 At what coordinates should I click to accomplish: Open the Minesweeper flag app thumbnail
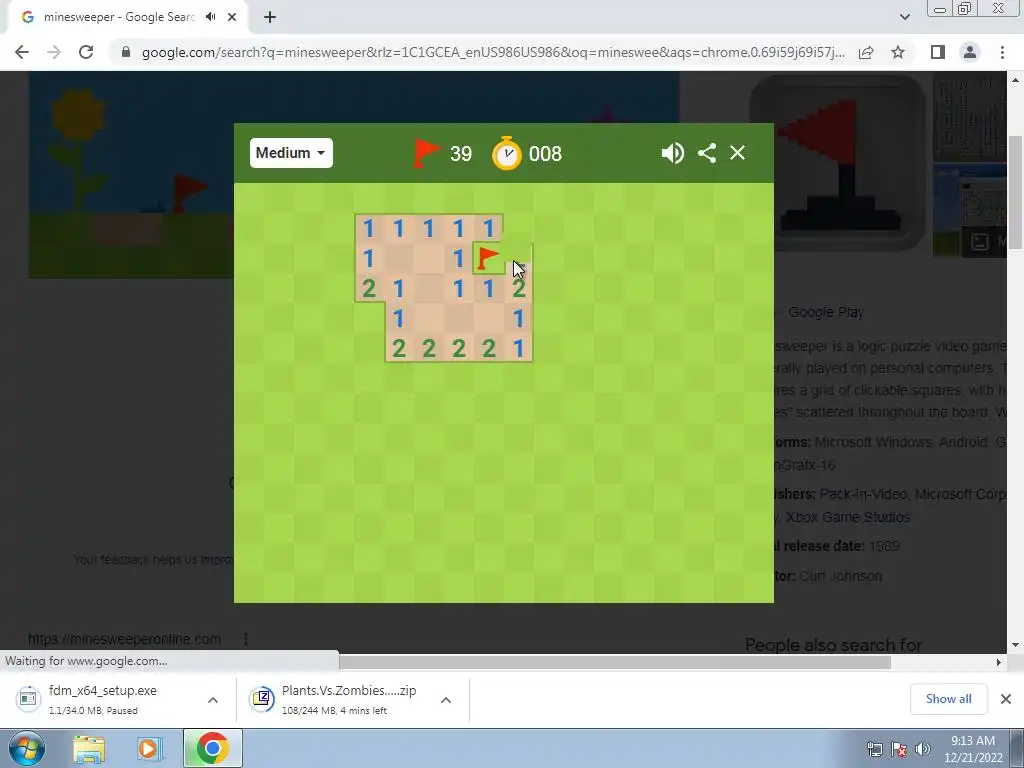click(837, 162)
